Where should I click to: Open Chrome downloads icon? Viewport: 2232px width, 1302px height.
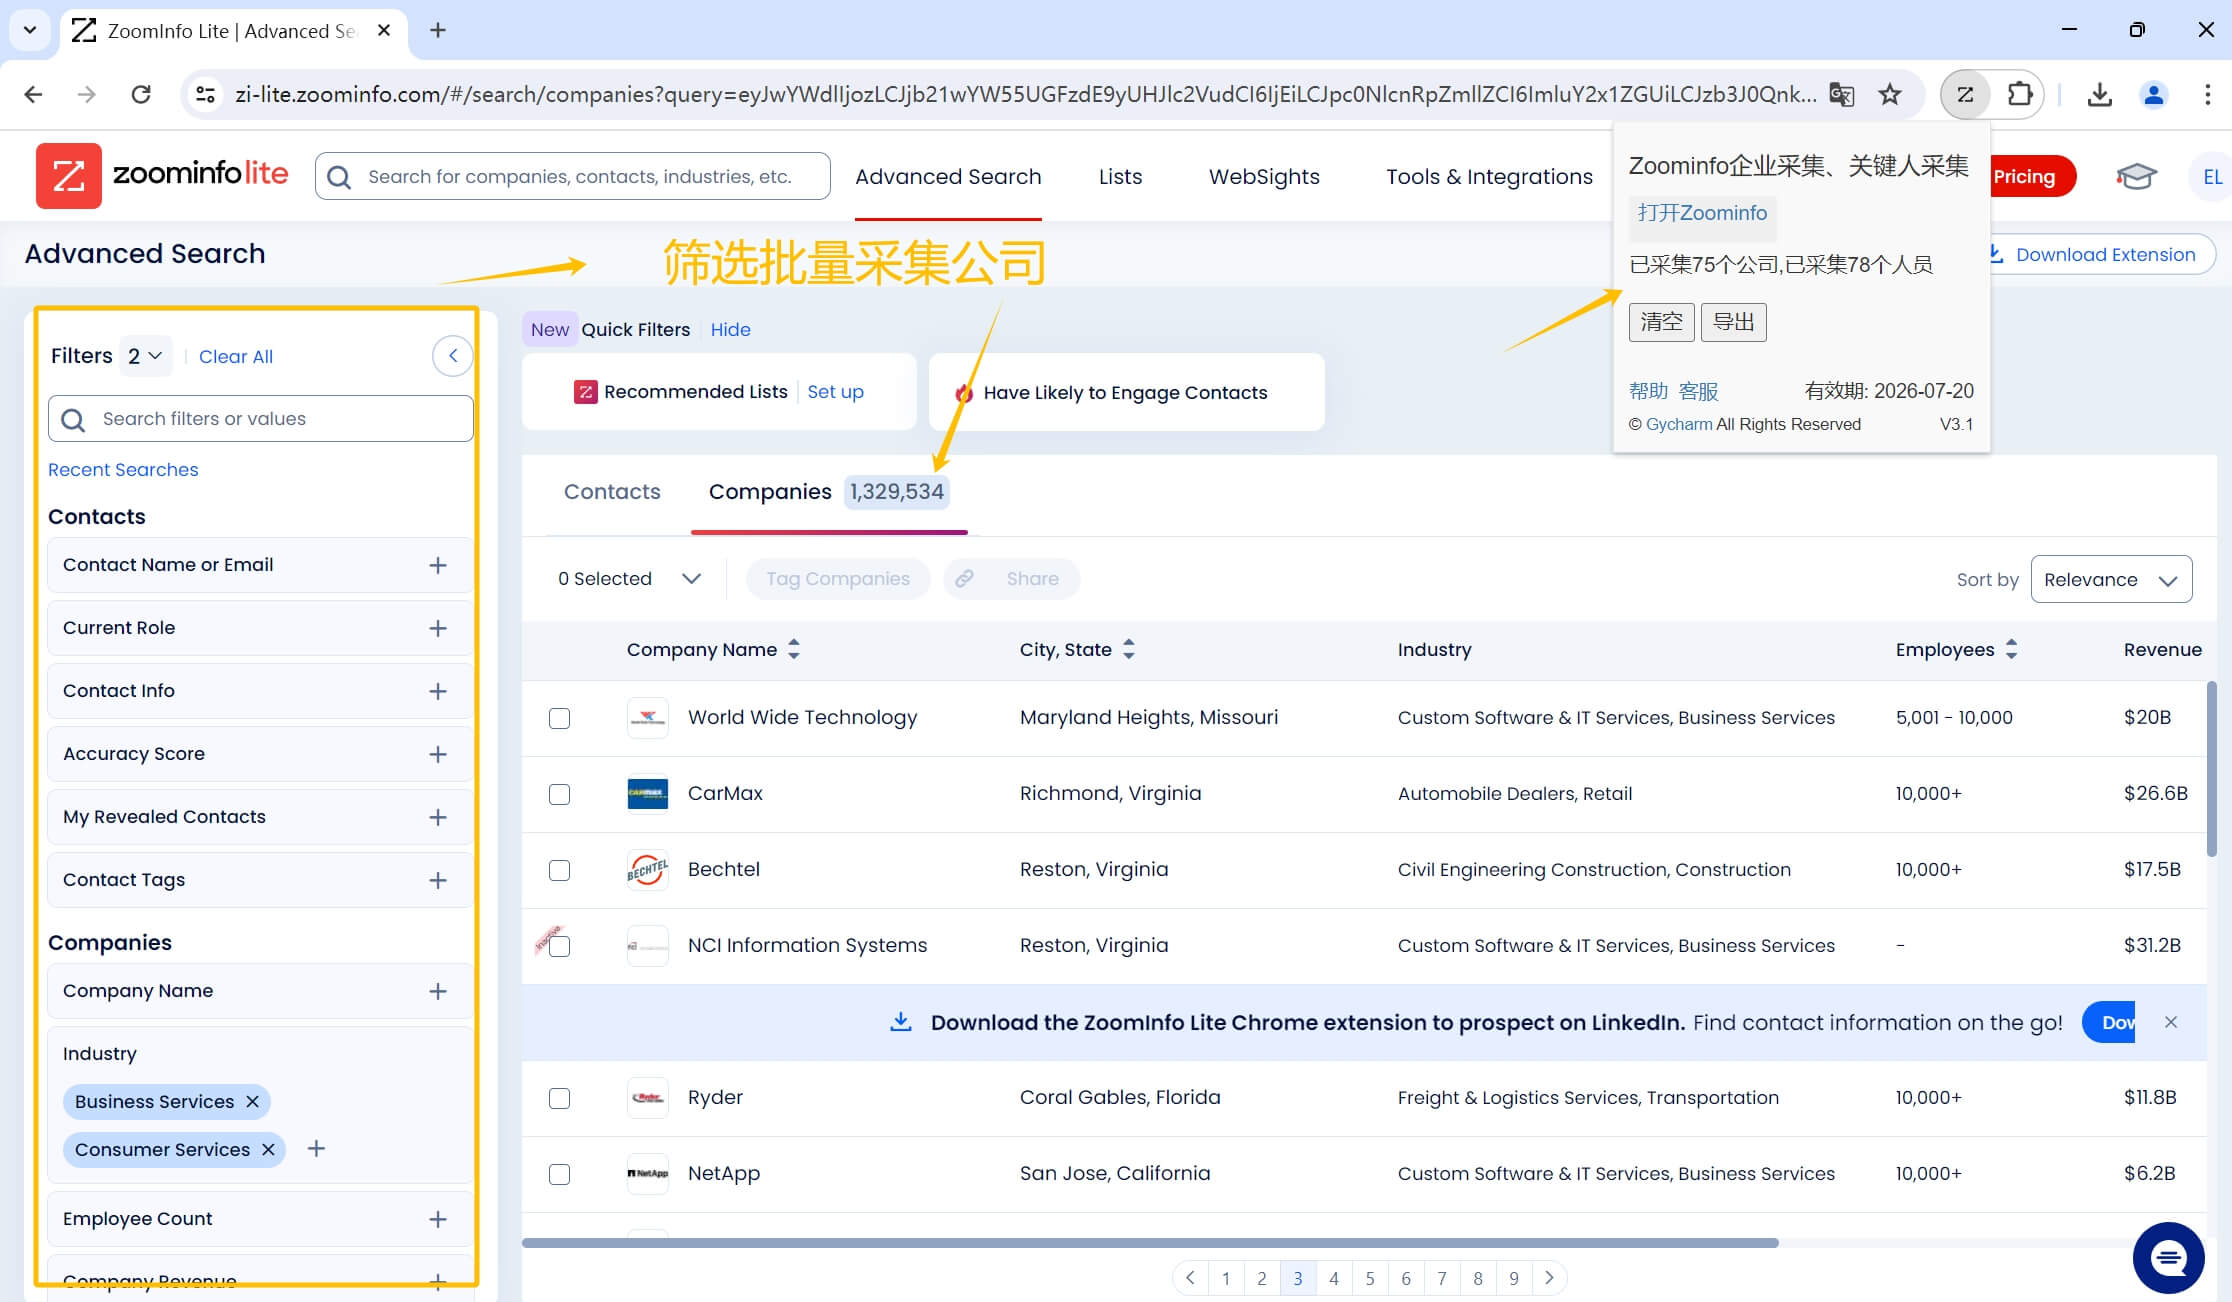tap(2099, 94)
